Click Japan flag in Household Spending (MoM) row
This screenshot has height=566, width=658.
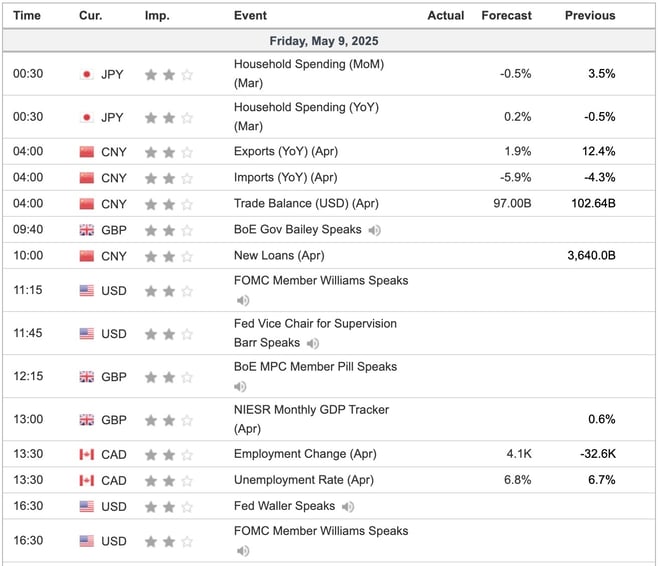tap(86, 75)
